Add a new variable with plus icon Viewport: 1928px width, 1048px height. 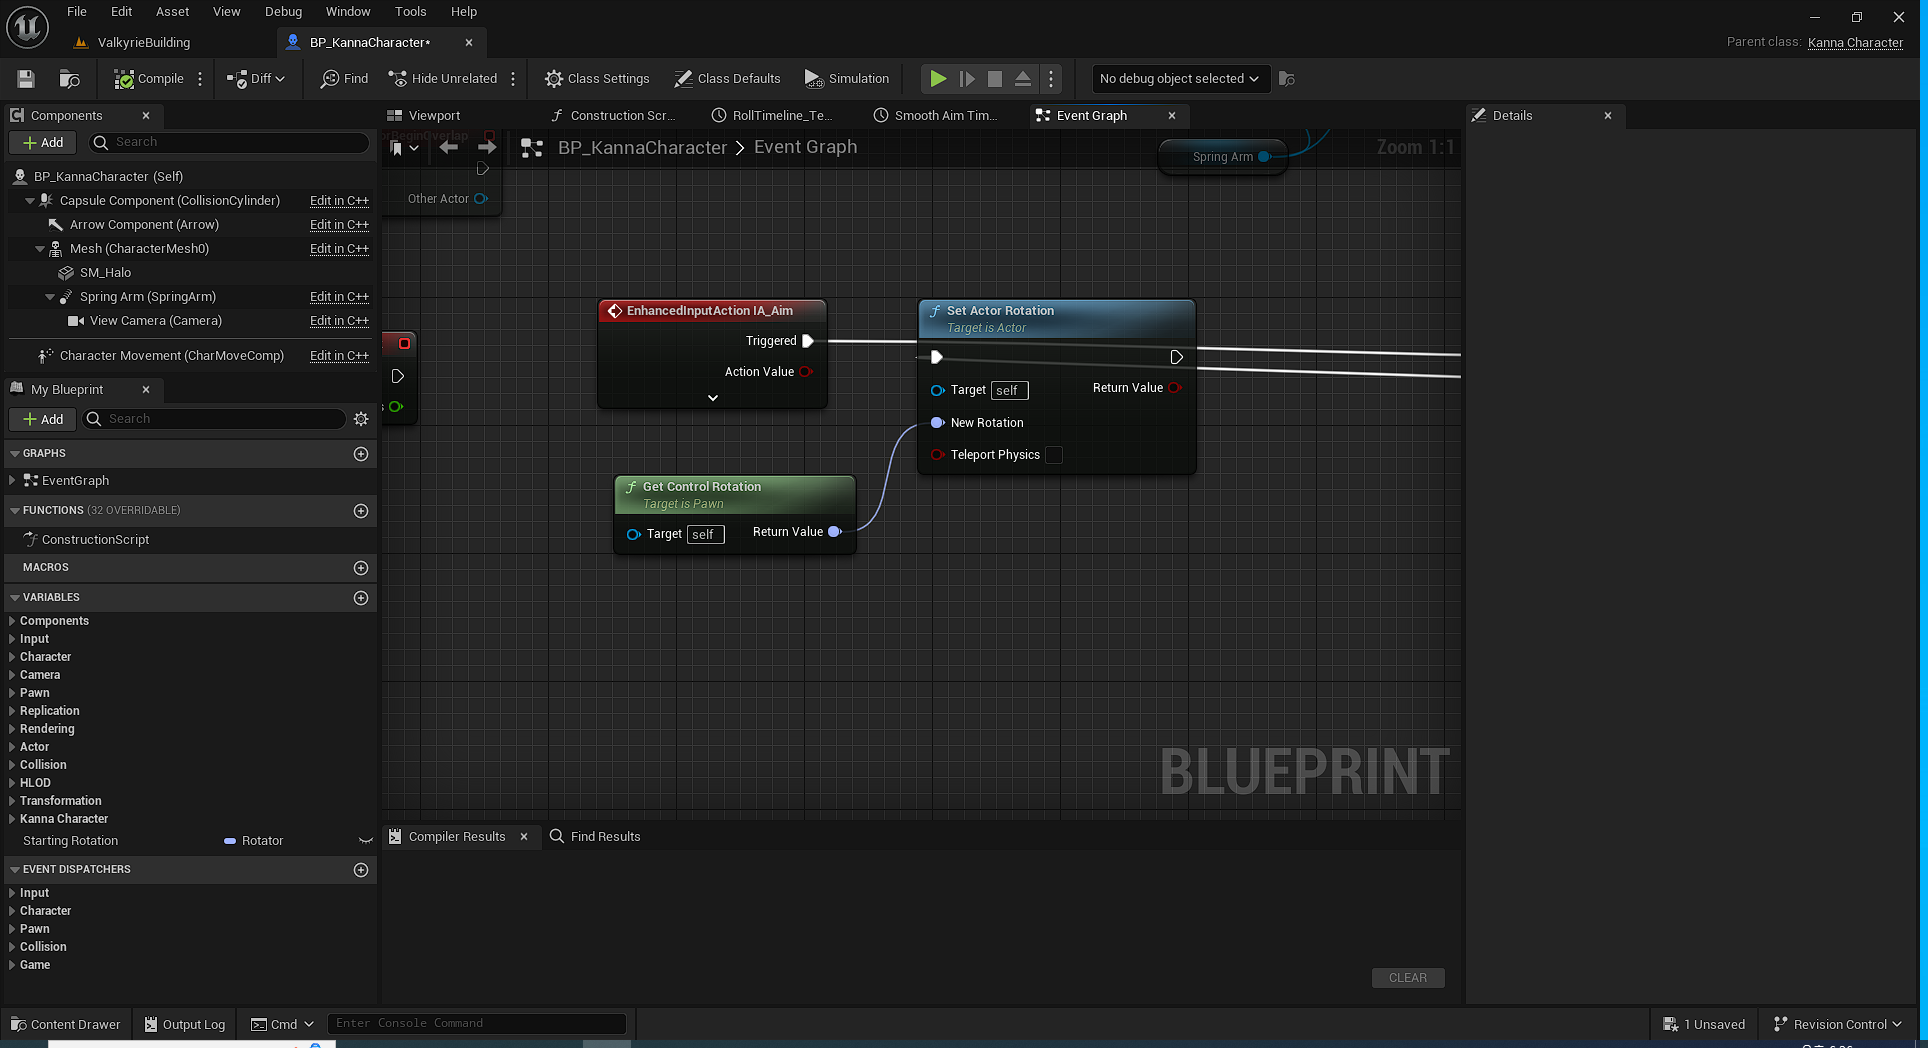(x=361, y=598)
